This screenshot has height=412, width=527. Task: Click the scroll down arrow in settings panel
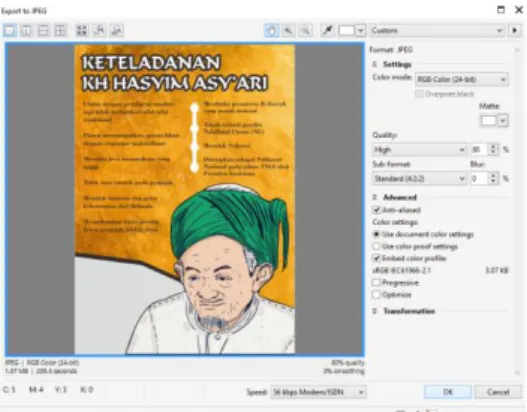click(517, 372)
